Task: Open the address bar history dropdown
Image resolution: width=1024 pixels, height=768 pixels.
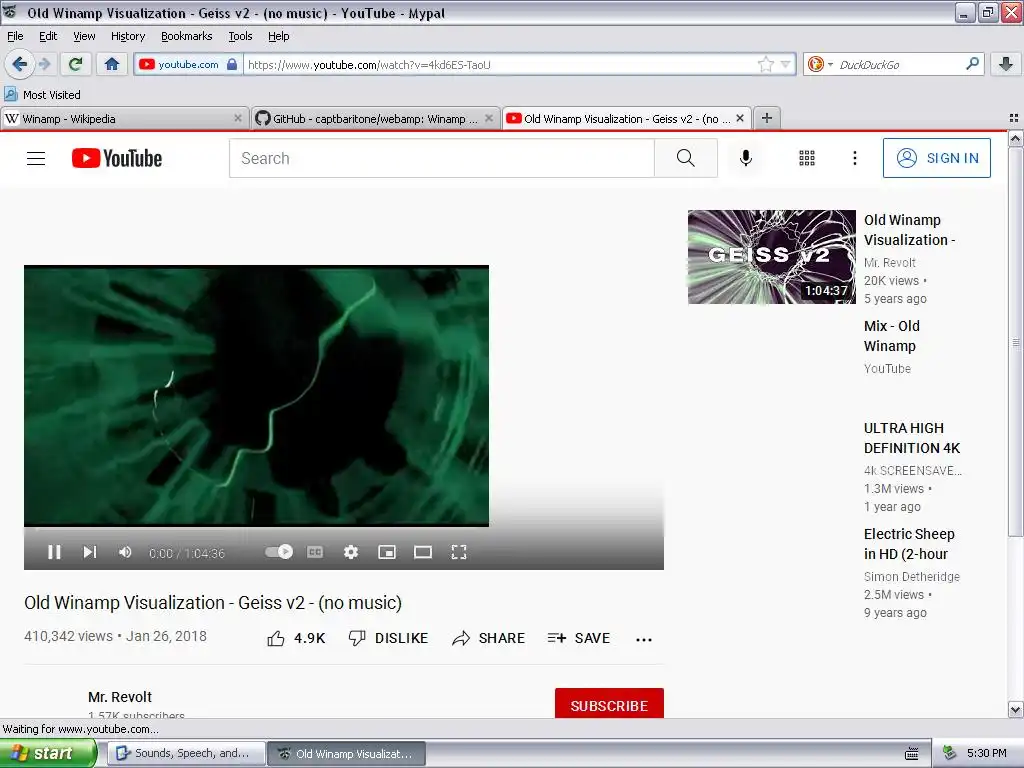Action: pyautogui.click(x=786, y=64)
